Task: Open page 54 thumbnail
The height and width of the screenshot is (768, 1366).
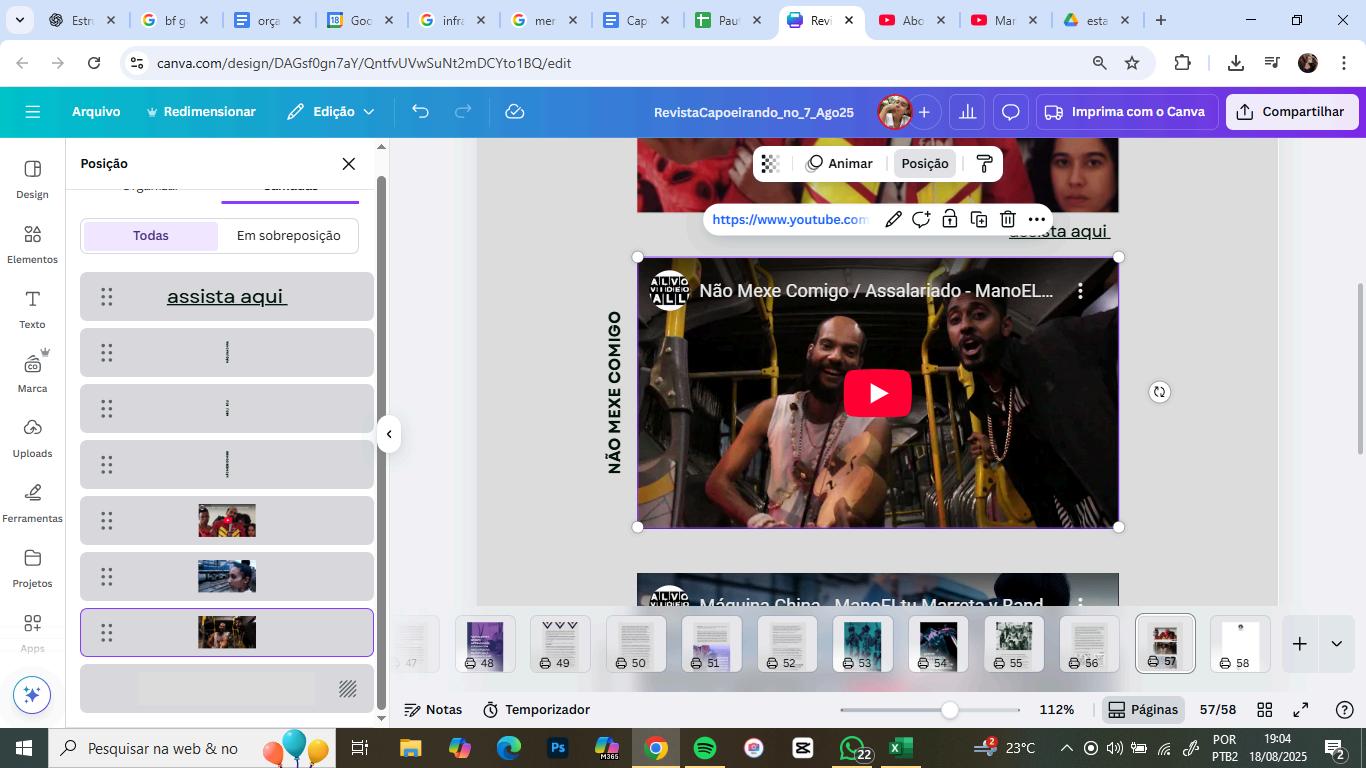Action: click(938, 645)
